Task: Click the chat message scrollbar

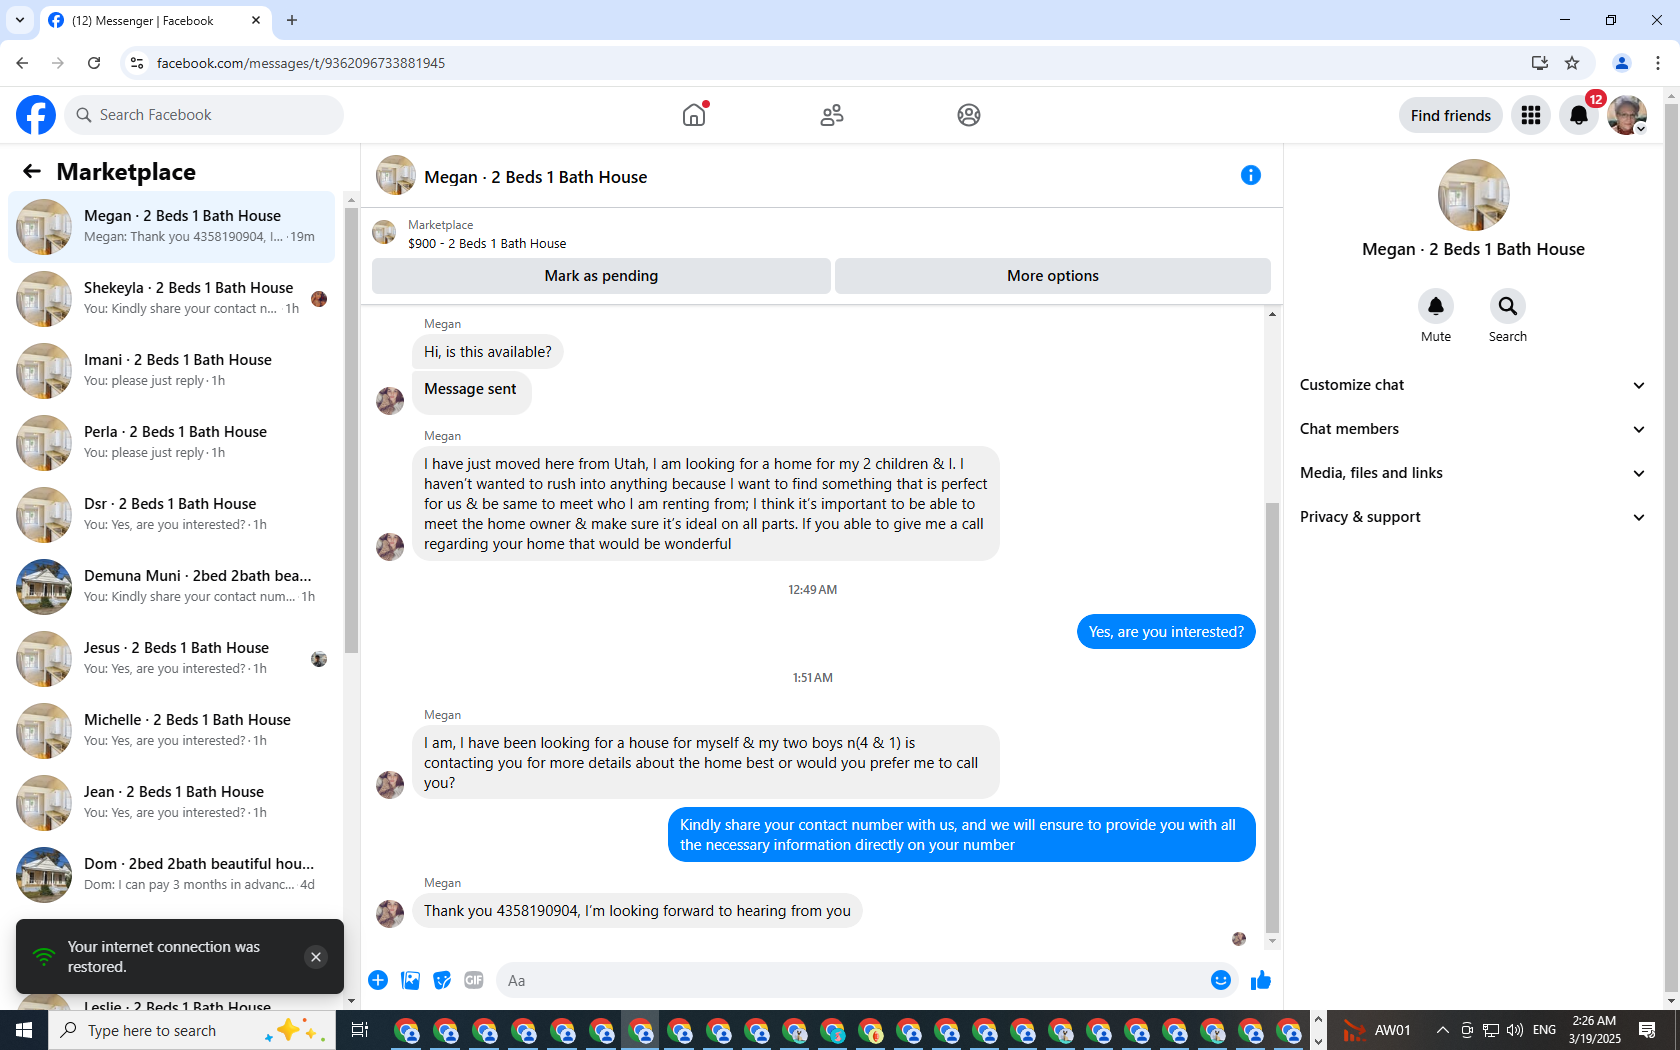Action: 1272,717
